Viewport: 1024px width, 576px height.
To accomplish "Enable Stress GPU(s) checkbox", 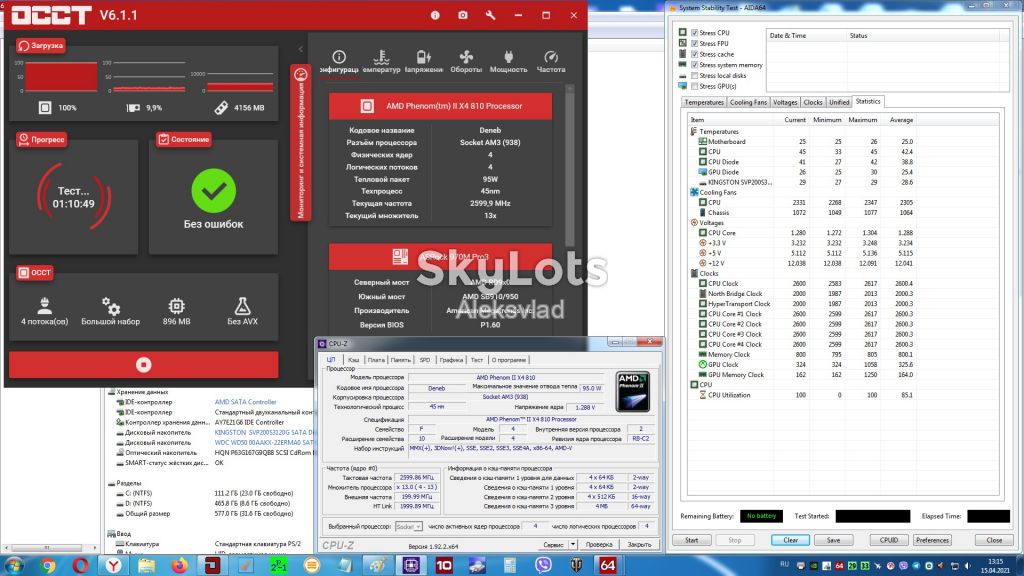I will pyautogui.click(x=695, y=86).
